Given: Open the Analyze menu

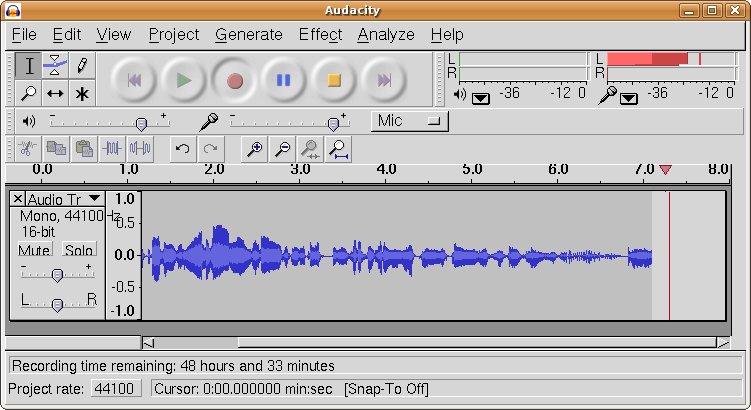Looking at the screenshot, I should (386, 34).
